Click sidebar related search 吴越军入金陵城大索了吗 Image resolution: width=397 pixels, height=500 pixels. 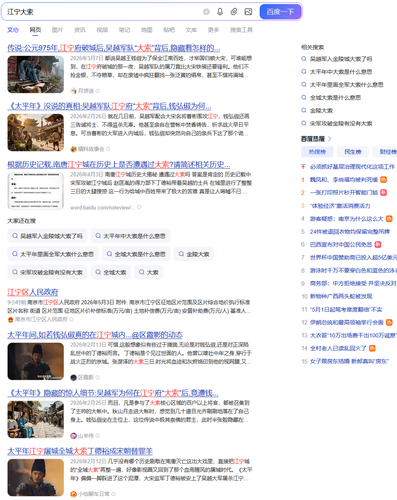[x=341, y=59]
